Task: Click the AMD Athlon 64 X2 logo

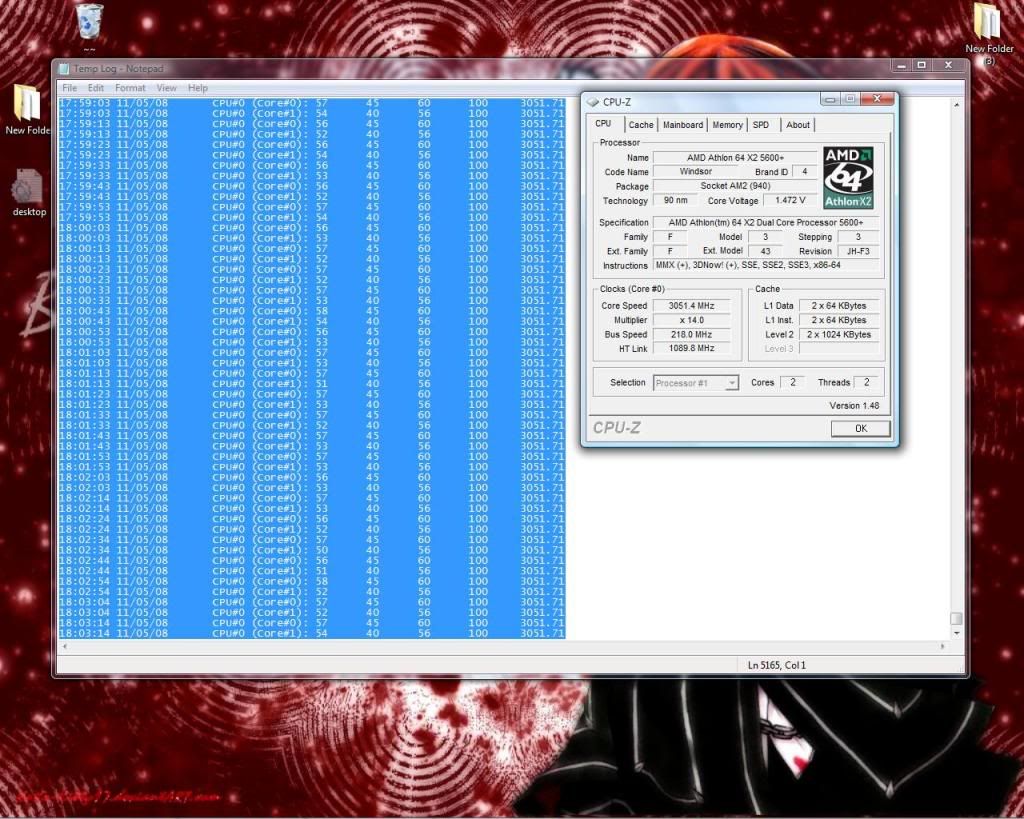Action: click(848, 178)
